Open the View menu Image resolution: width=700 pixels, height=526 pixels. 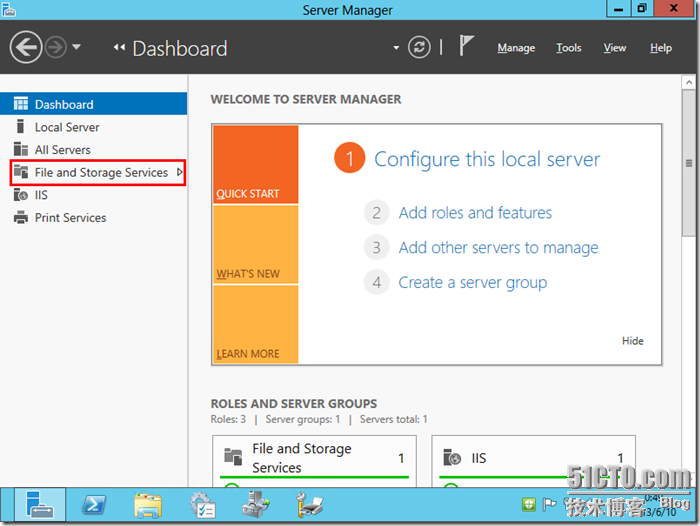click(x=615, y=48)
